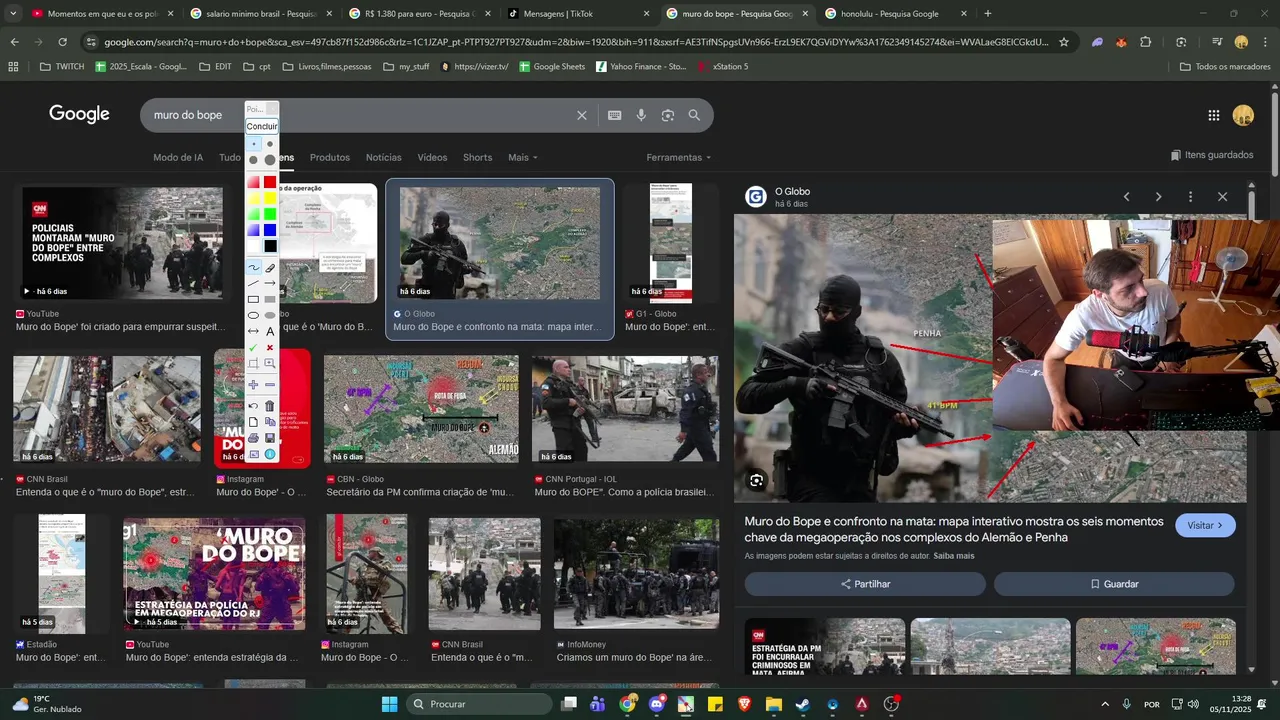Click the 'Guardar' save button
This screenshot has height=720, width=1280.
(1114, 584)
